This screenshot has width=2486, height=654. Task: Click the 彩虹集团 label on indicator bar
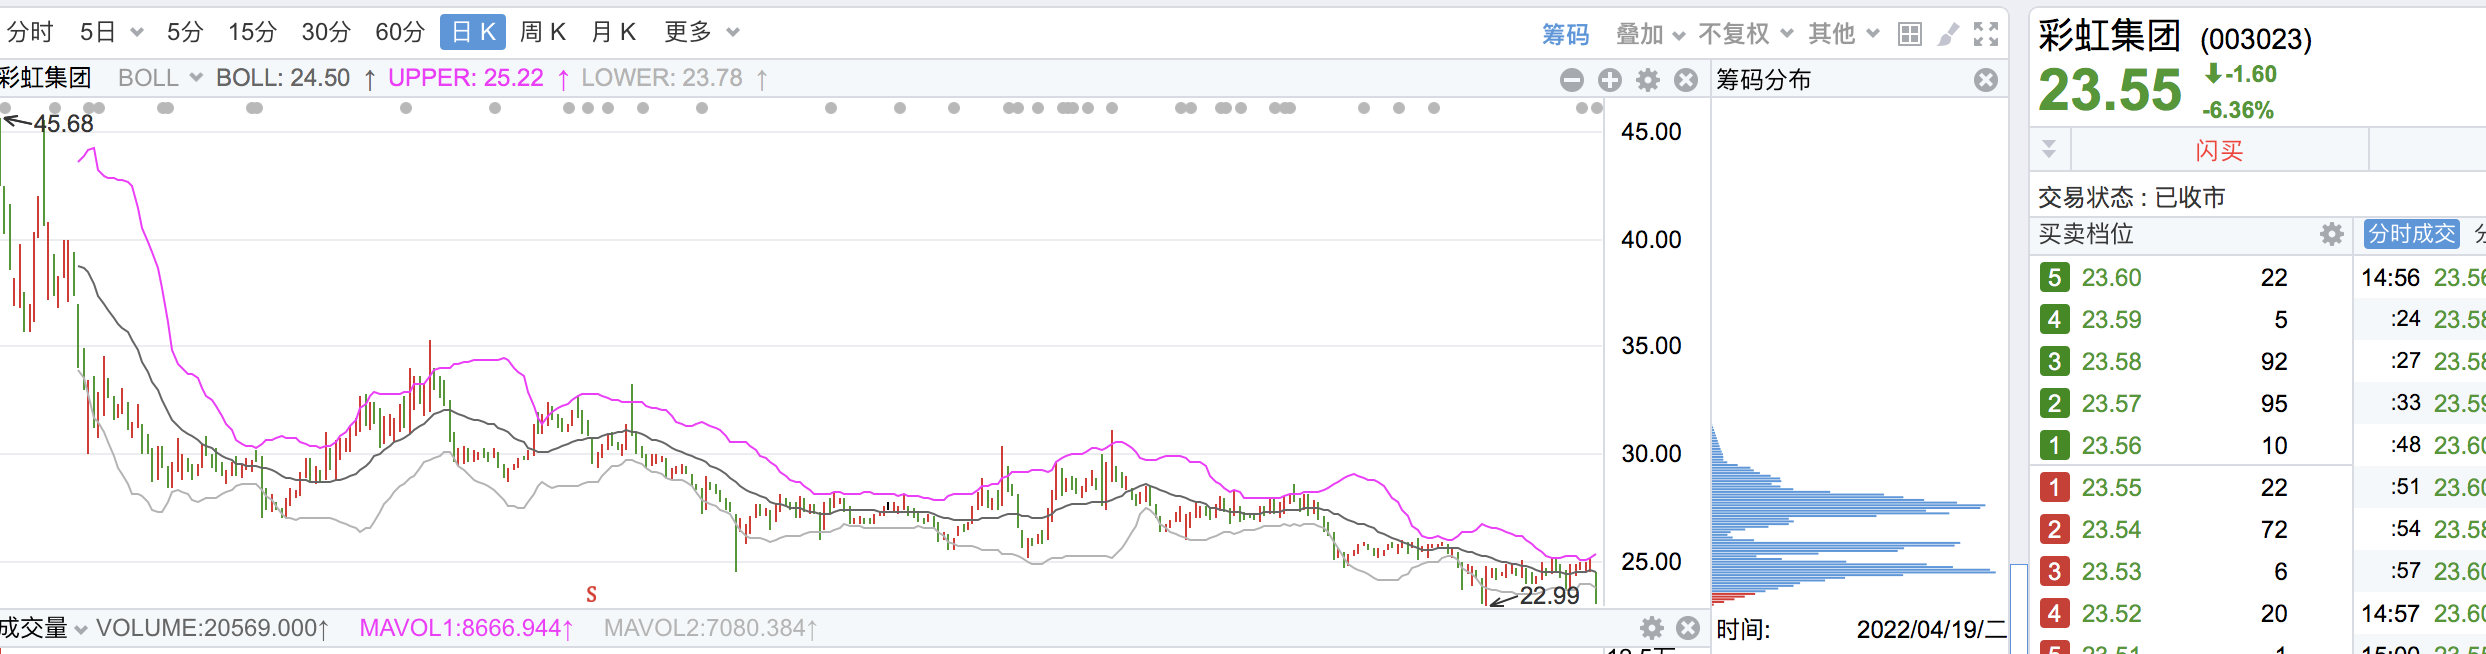tap(45, 78)
